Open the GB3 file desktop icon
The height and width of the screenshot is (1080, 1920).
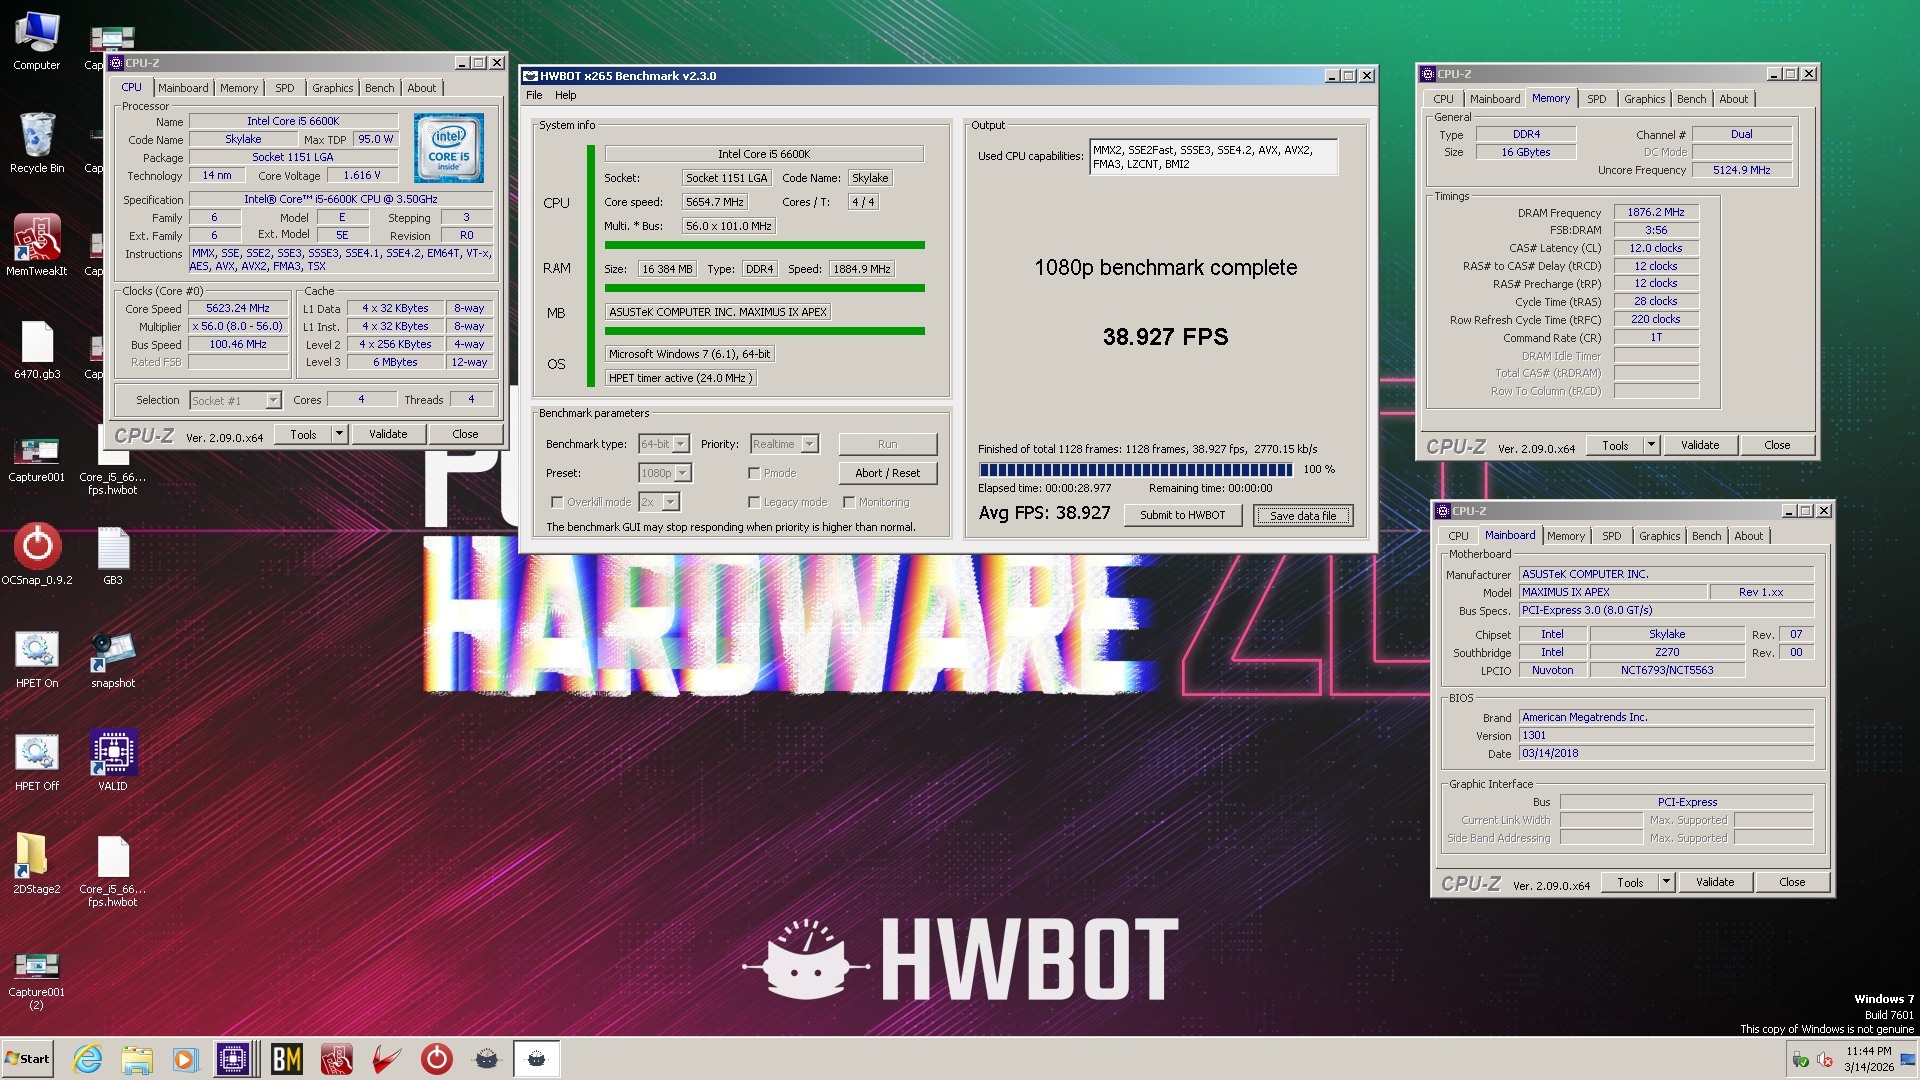tap(113, 556)
